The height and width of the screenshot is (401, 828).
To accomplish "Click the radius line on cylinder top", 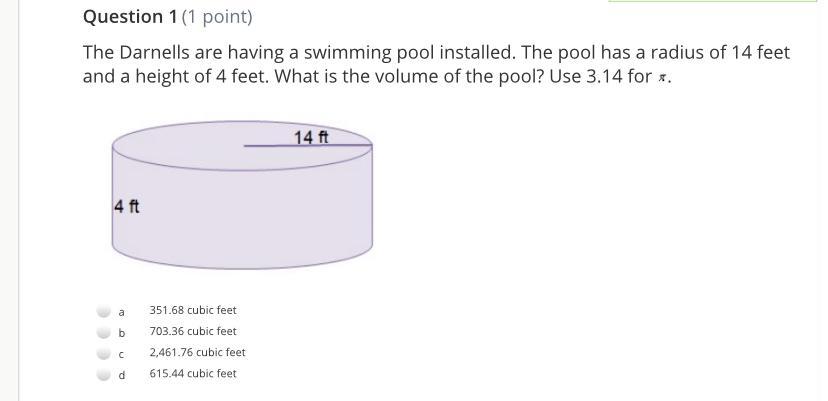I will click(308, 145).
